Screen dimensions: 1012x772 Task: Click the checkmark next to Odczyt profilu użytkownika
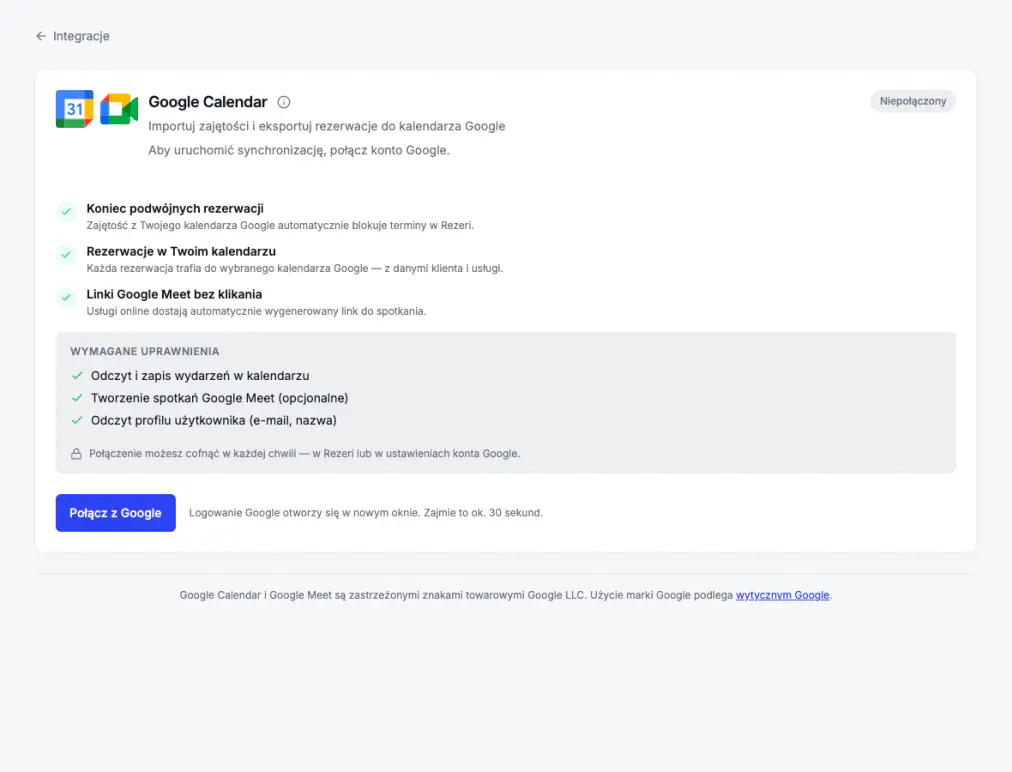77,420
